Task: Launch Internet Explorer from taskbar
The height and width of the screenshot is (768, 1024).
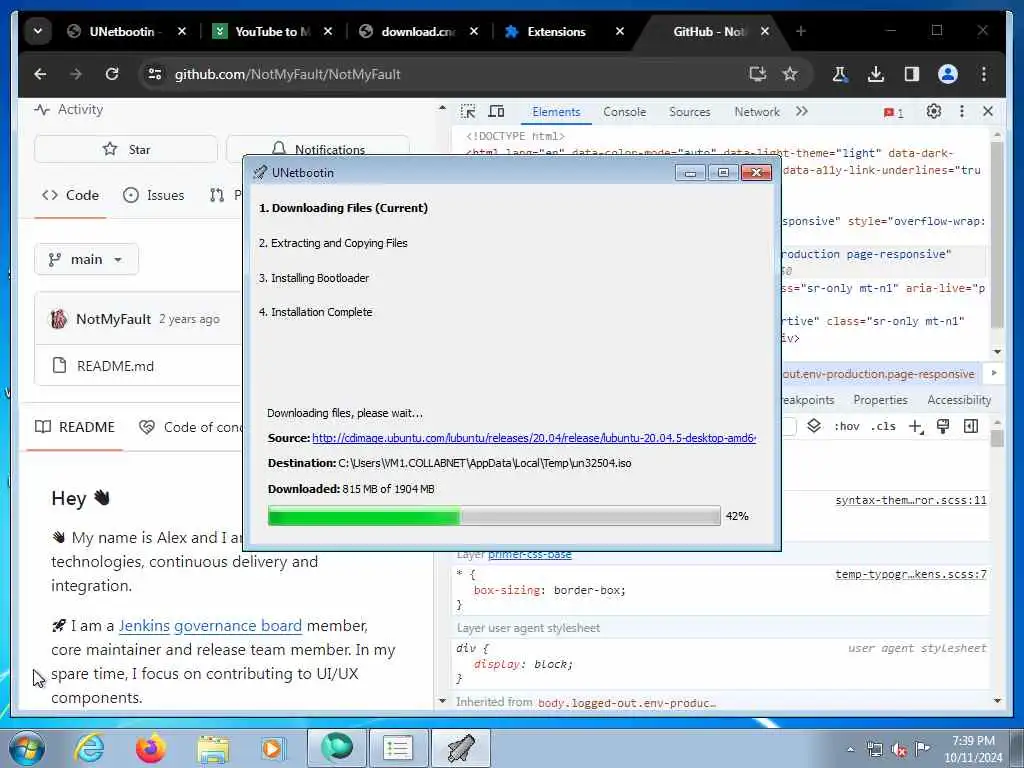Action: point(88,748)
